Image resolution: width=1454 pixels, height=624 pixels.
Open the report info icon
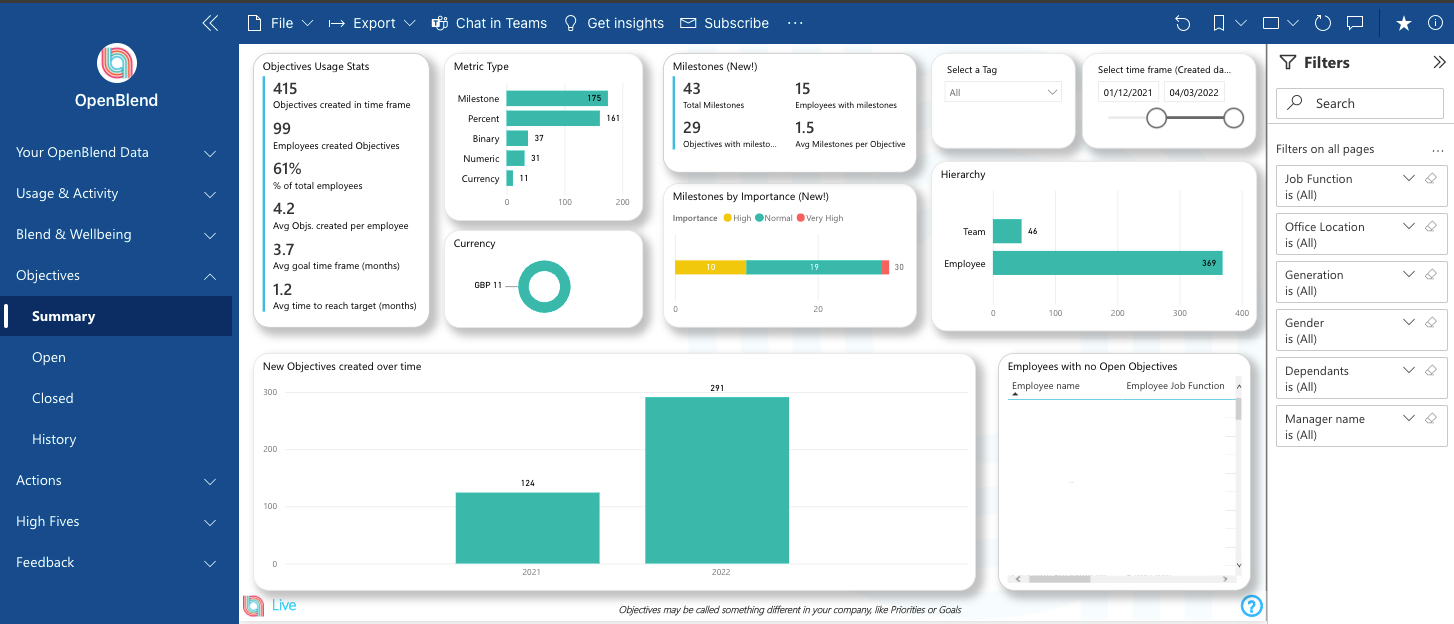click(1436, 23)
